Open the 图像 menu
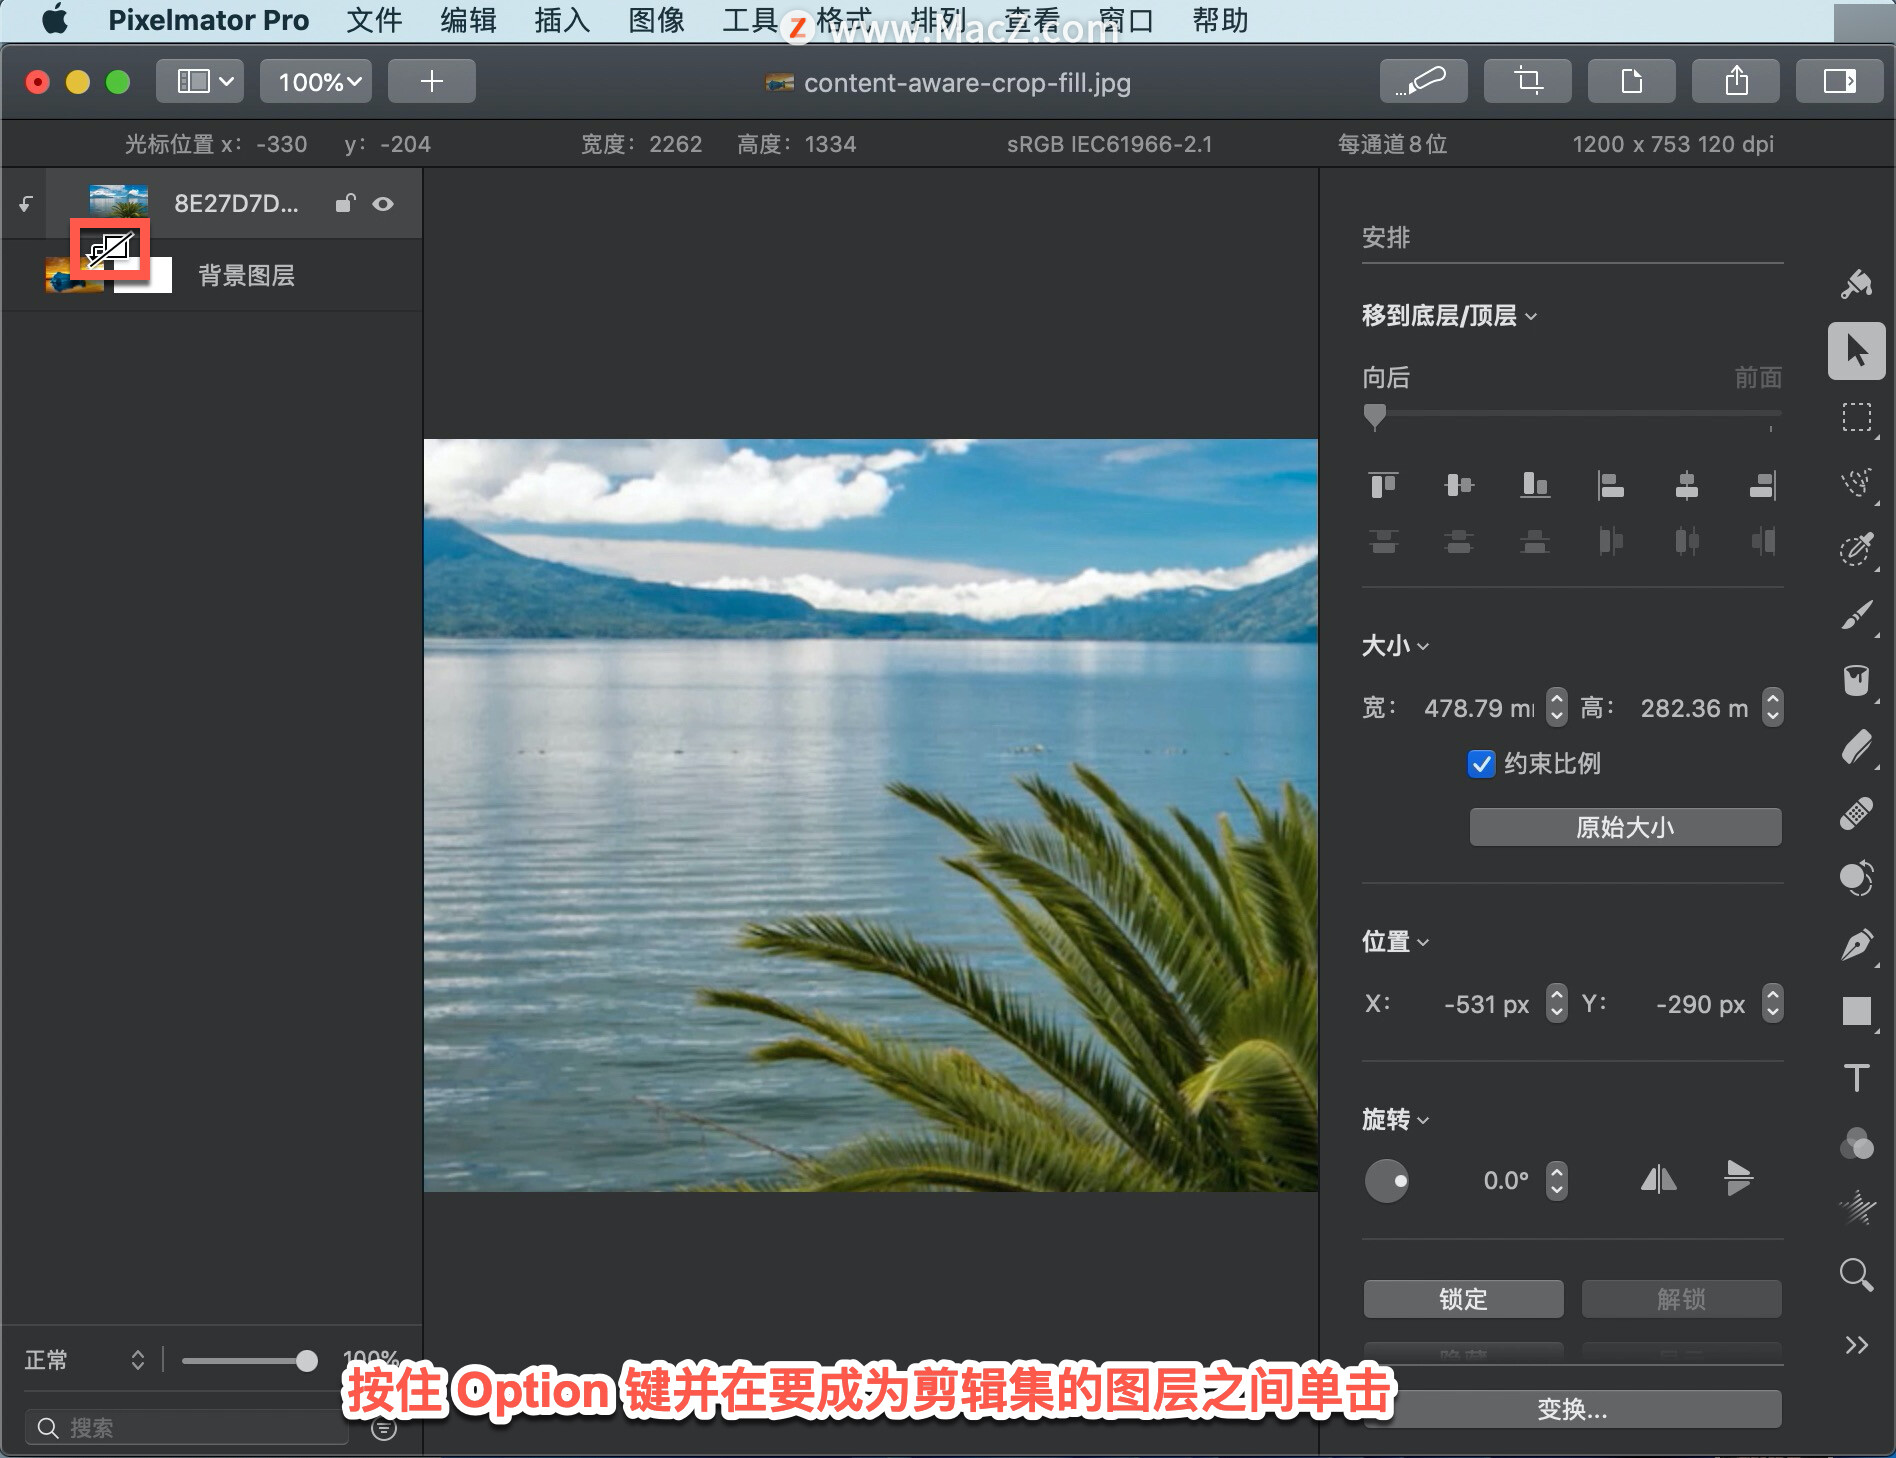Screen dimensions: 1896x1458 [656, 20]
